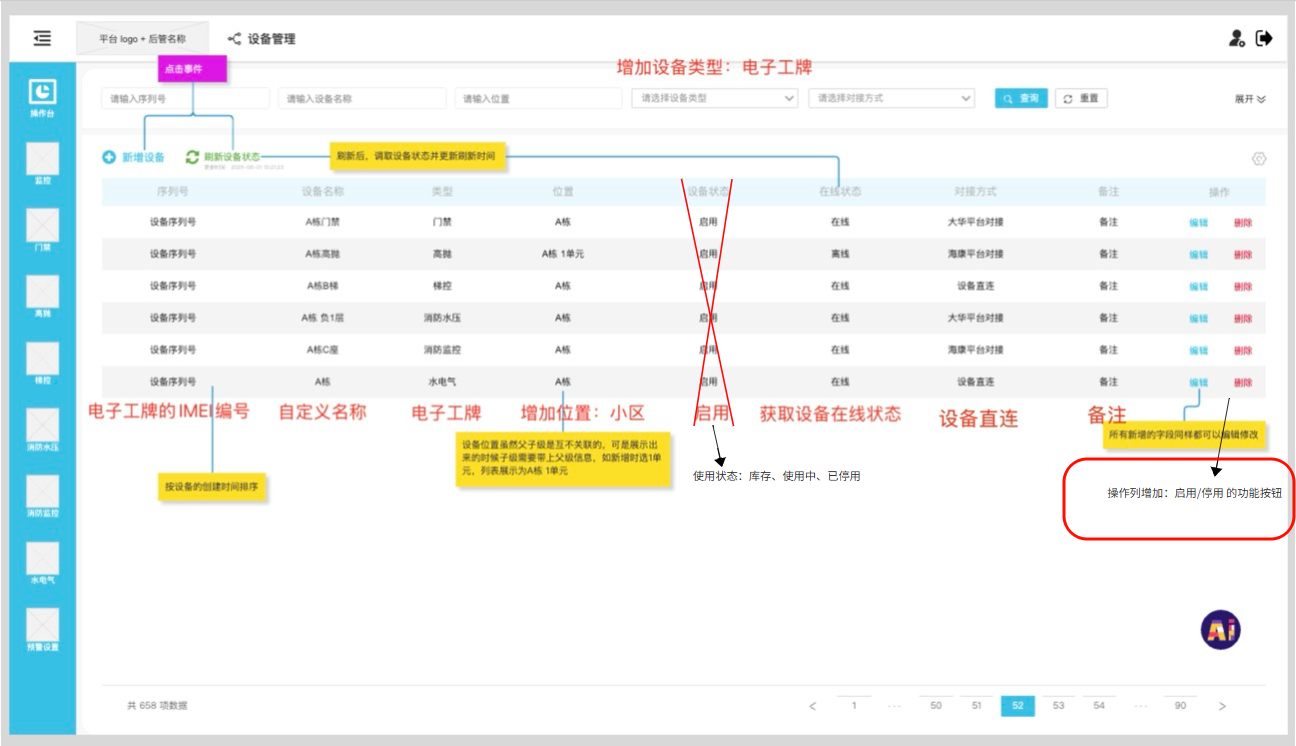Open the 请选择对接方式 dropdown
Image resolution: width=1296 pixels, height=746 pixels.
[890, 98]
